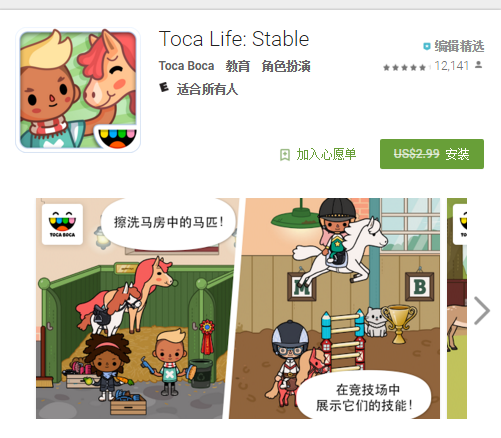Open the 教育 category link
This screenshot has width=501, height=438.
tap(238, 66)
